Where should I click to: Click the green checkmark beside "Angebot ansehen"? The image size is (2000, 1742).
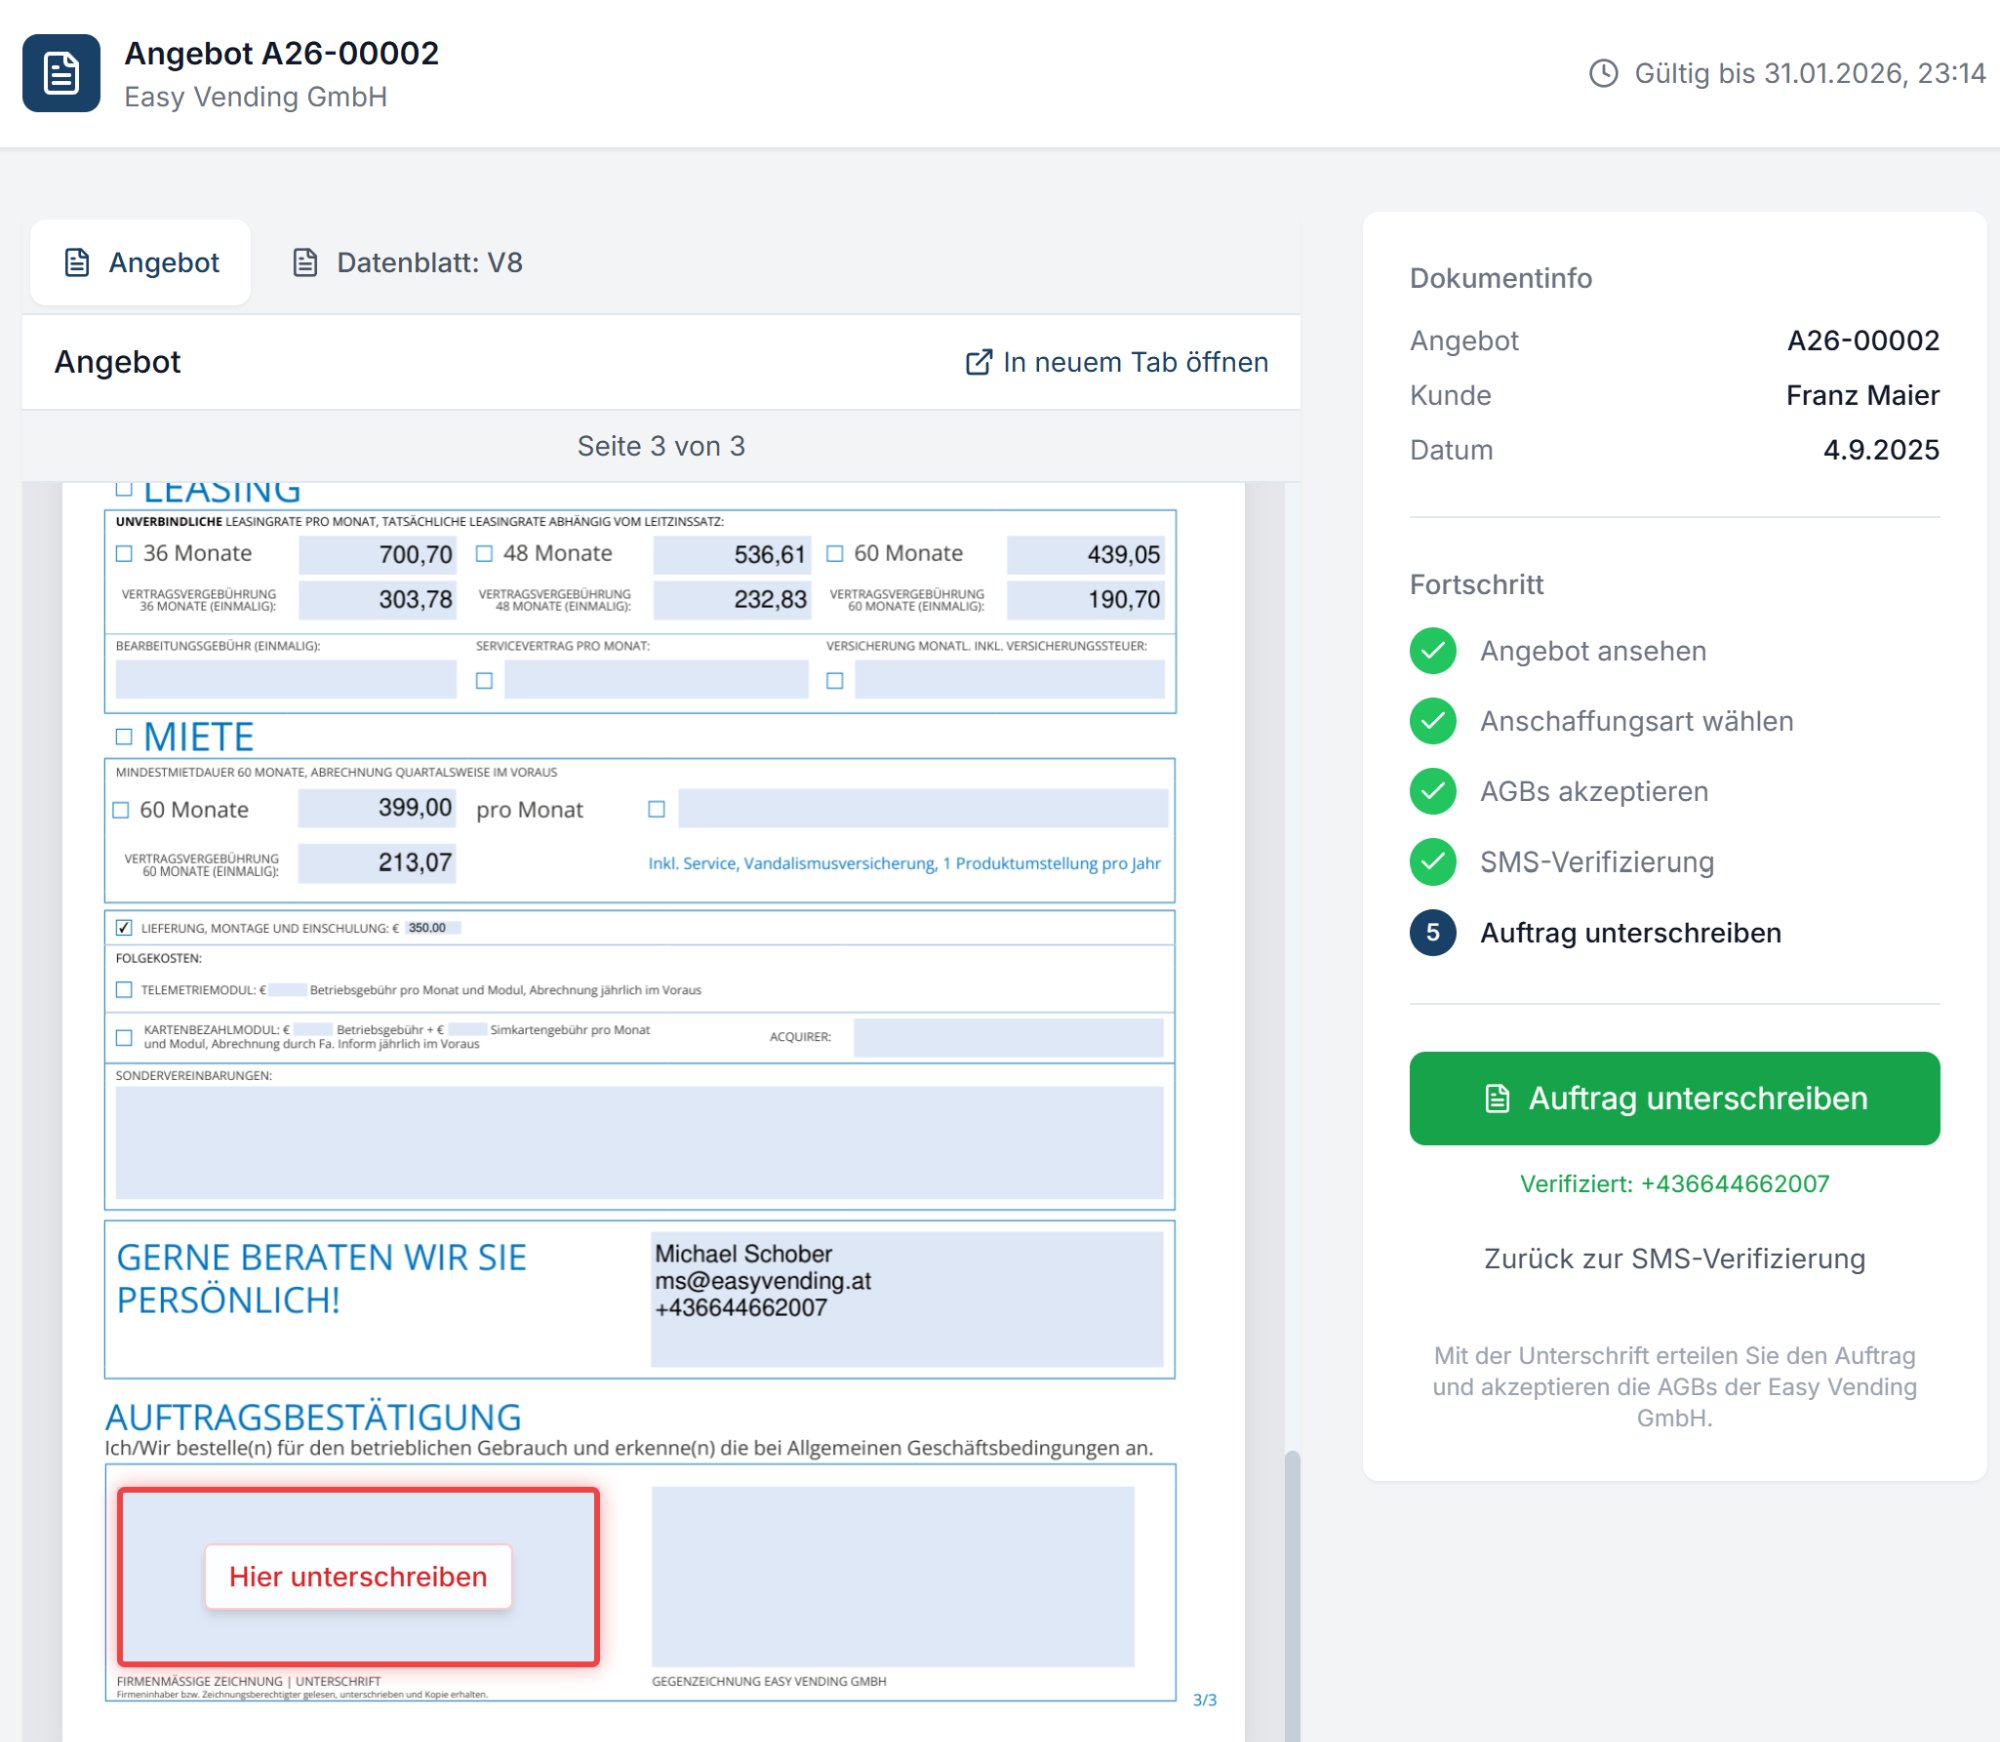(x=1433, y=651)
